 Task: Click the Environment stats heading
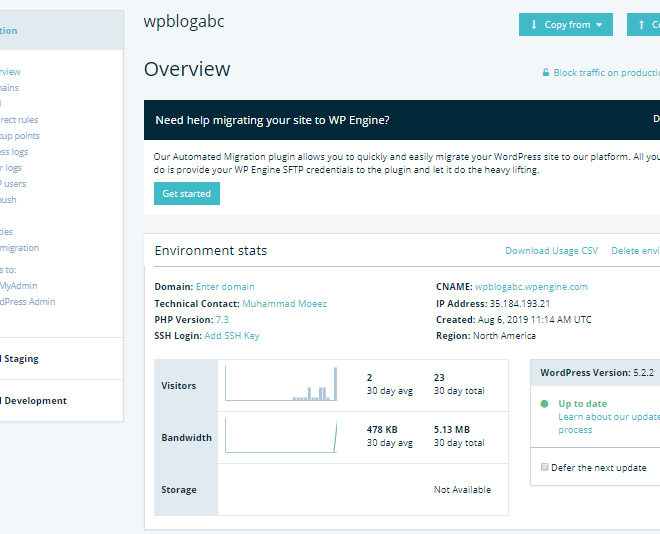(211, 251)
